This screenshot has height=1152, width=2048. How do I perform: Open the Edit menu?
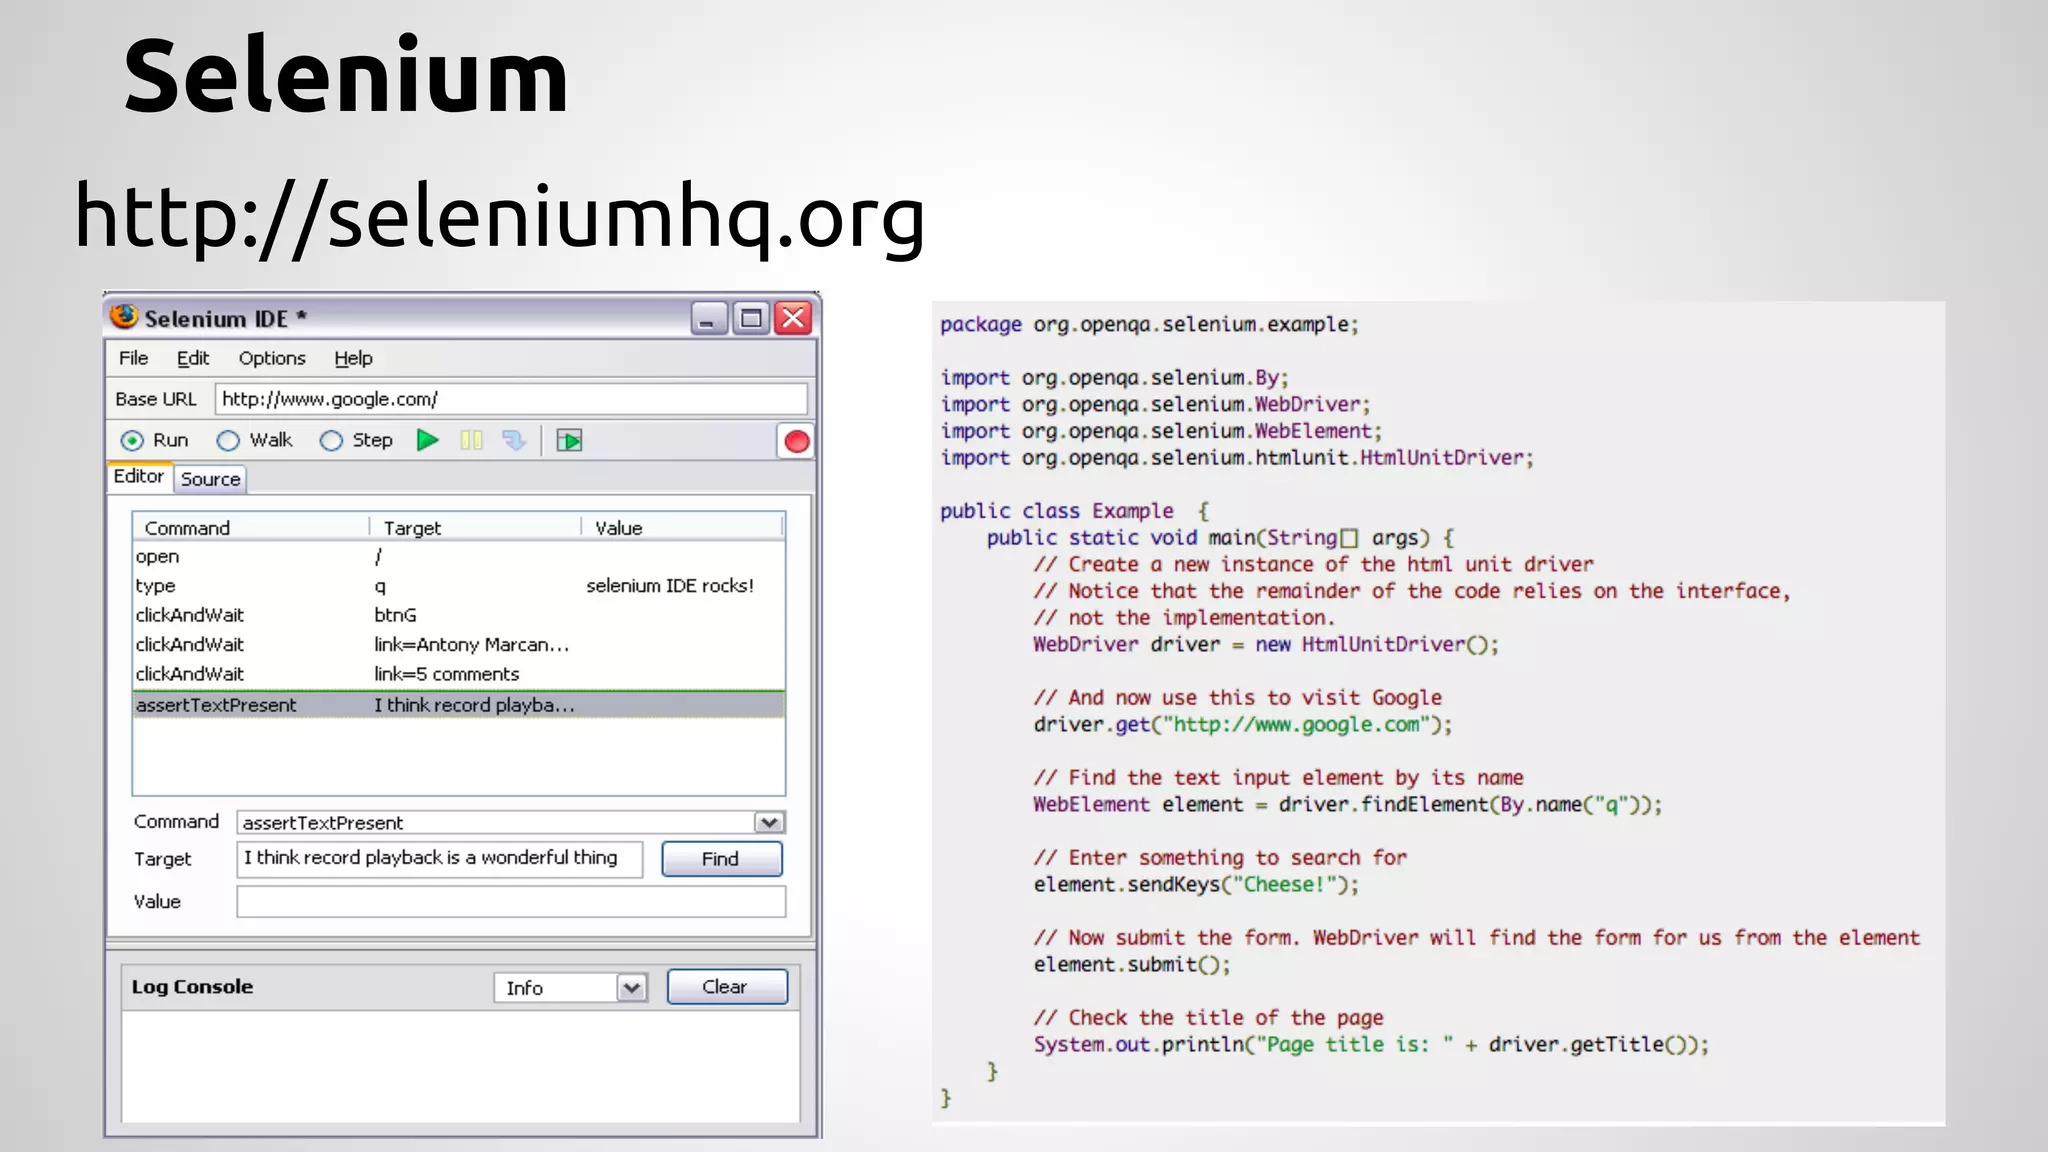pos(193,358)
